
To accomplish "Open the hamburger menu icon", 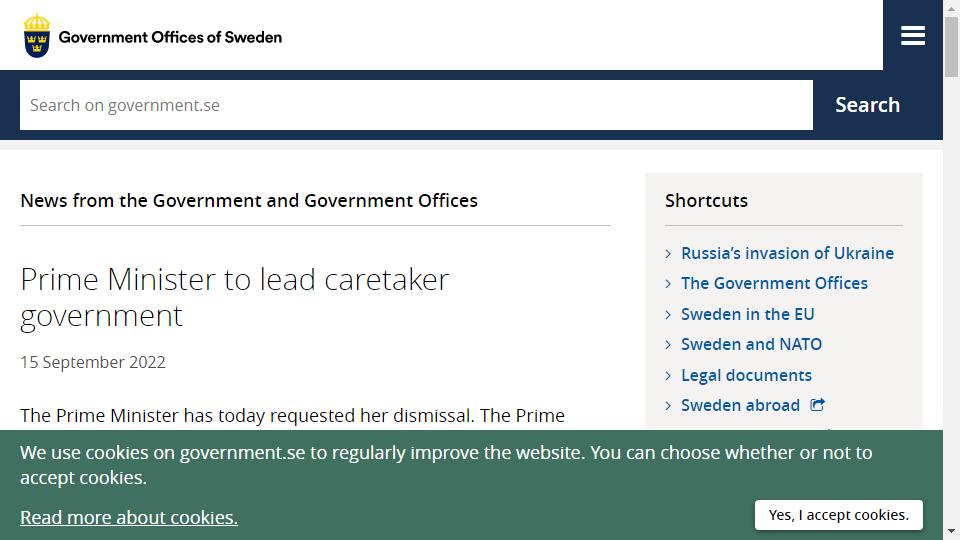I will 912,36.
